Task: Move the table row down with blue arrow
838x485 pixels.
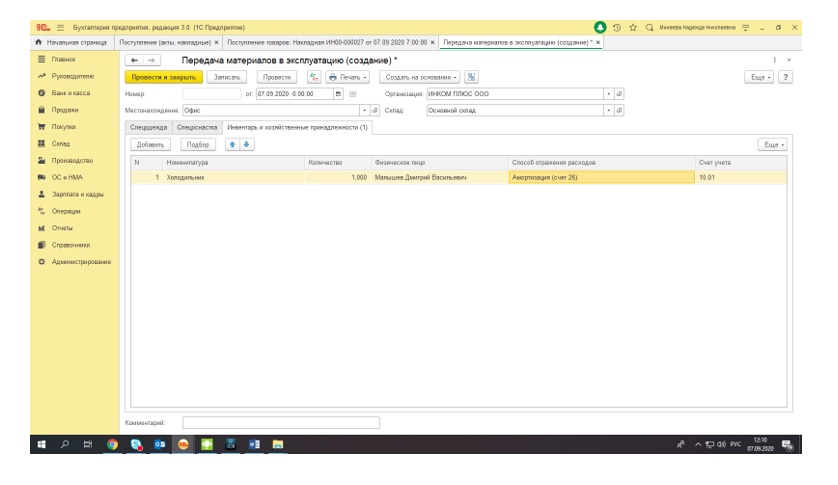Action: point(246,145)
